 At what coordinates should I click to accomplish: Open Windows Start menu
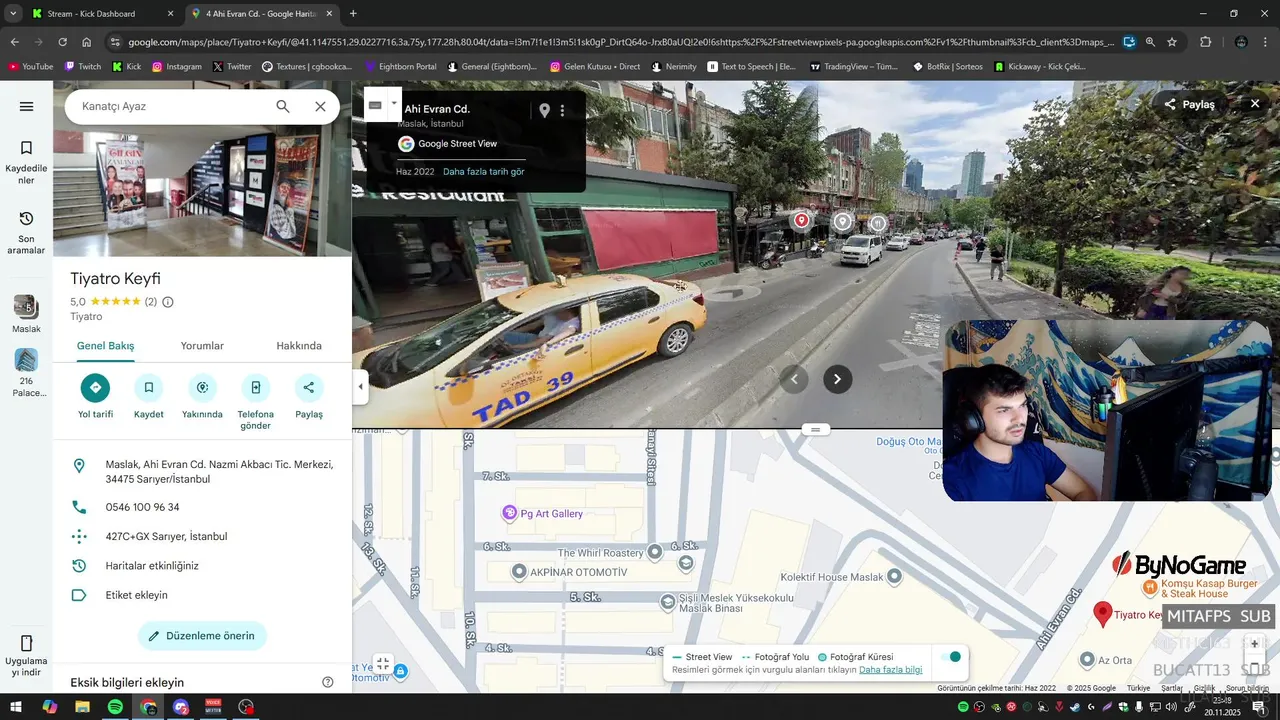point(16,707)
